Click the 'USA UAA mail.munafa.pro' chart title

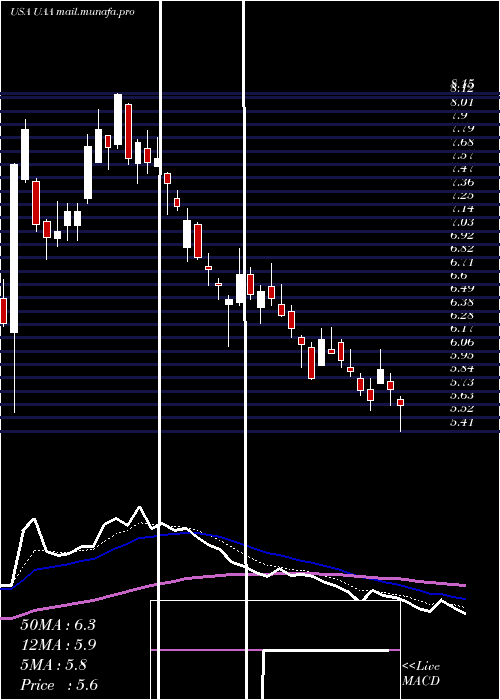tap(72, 12)
